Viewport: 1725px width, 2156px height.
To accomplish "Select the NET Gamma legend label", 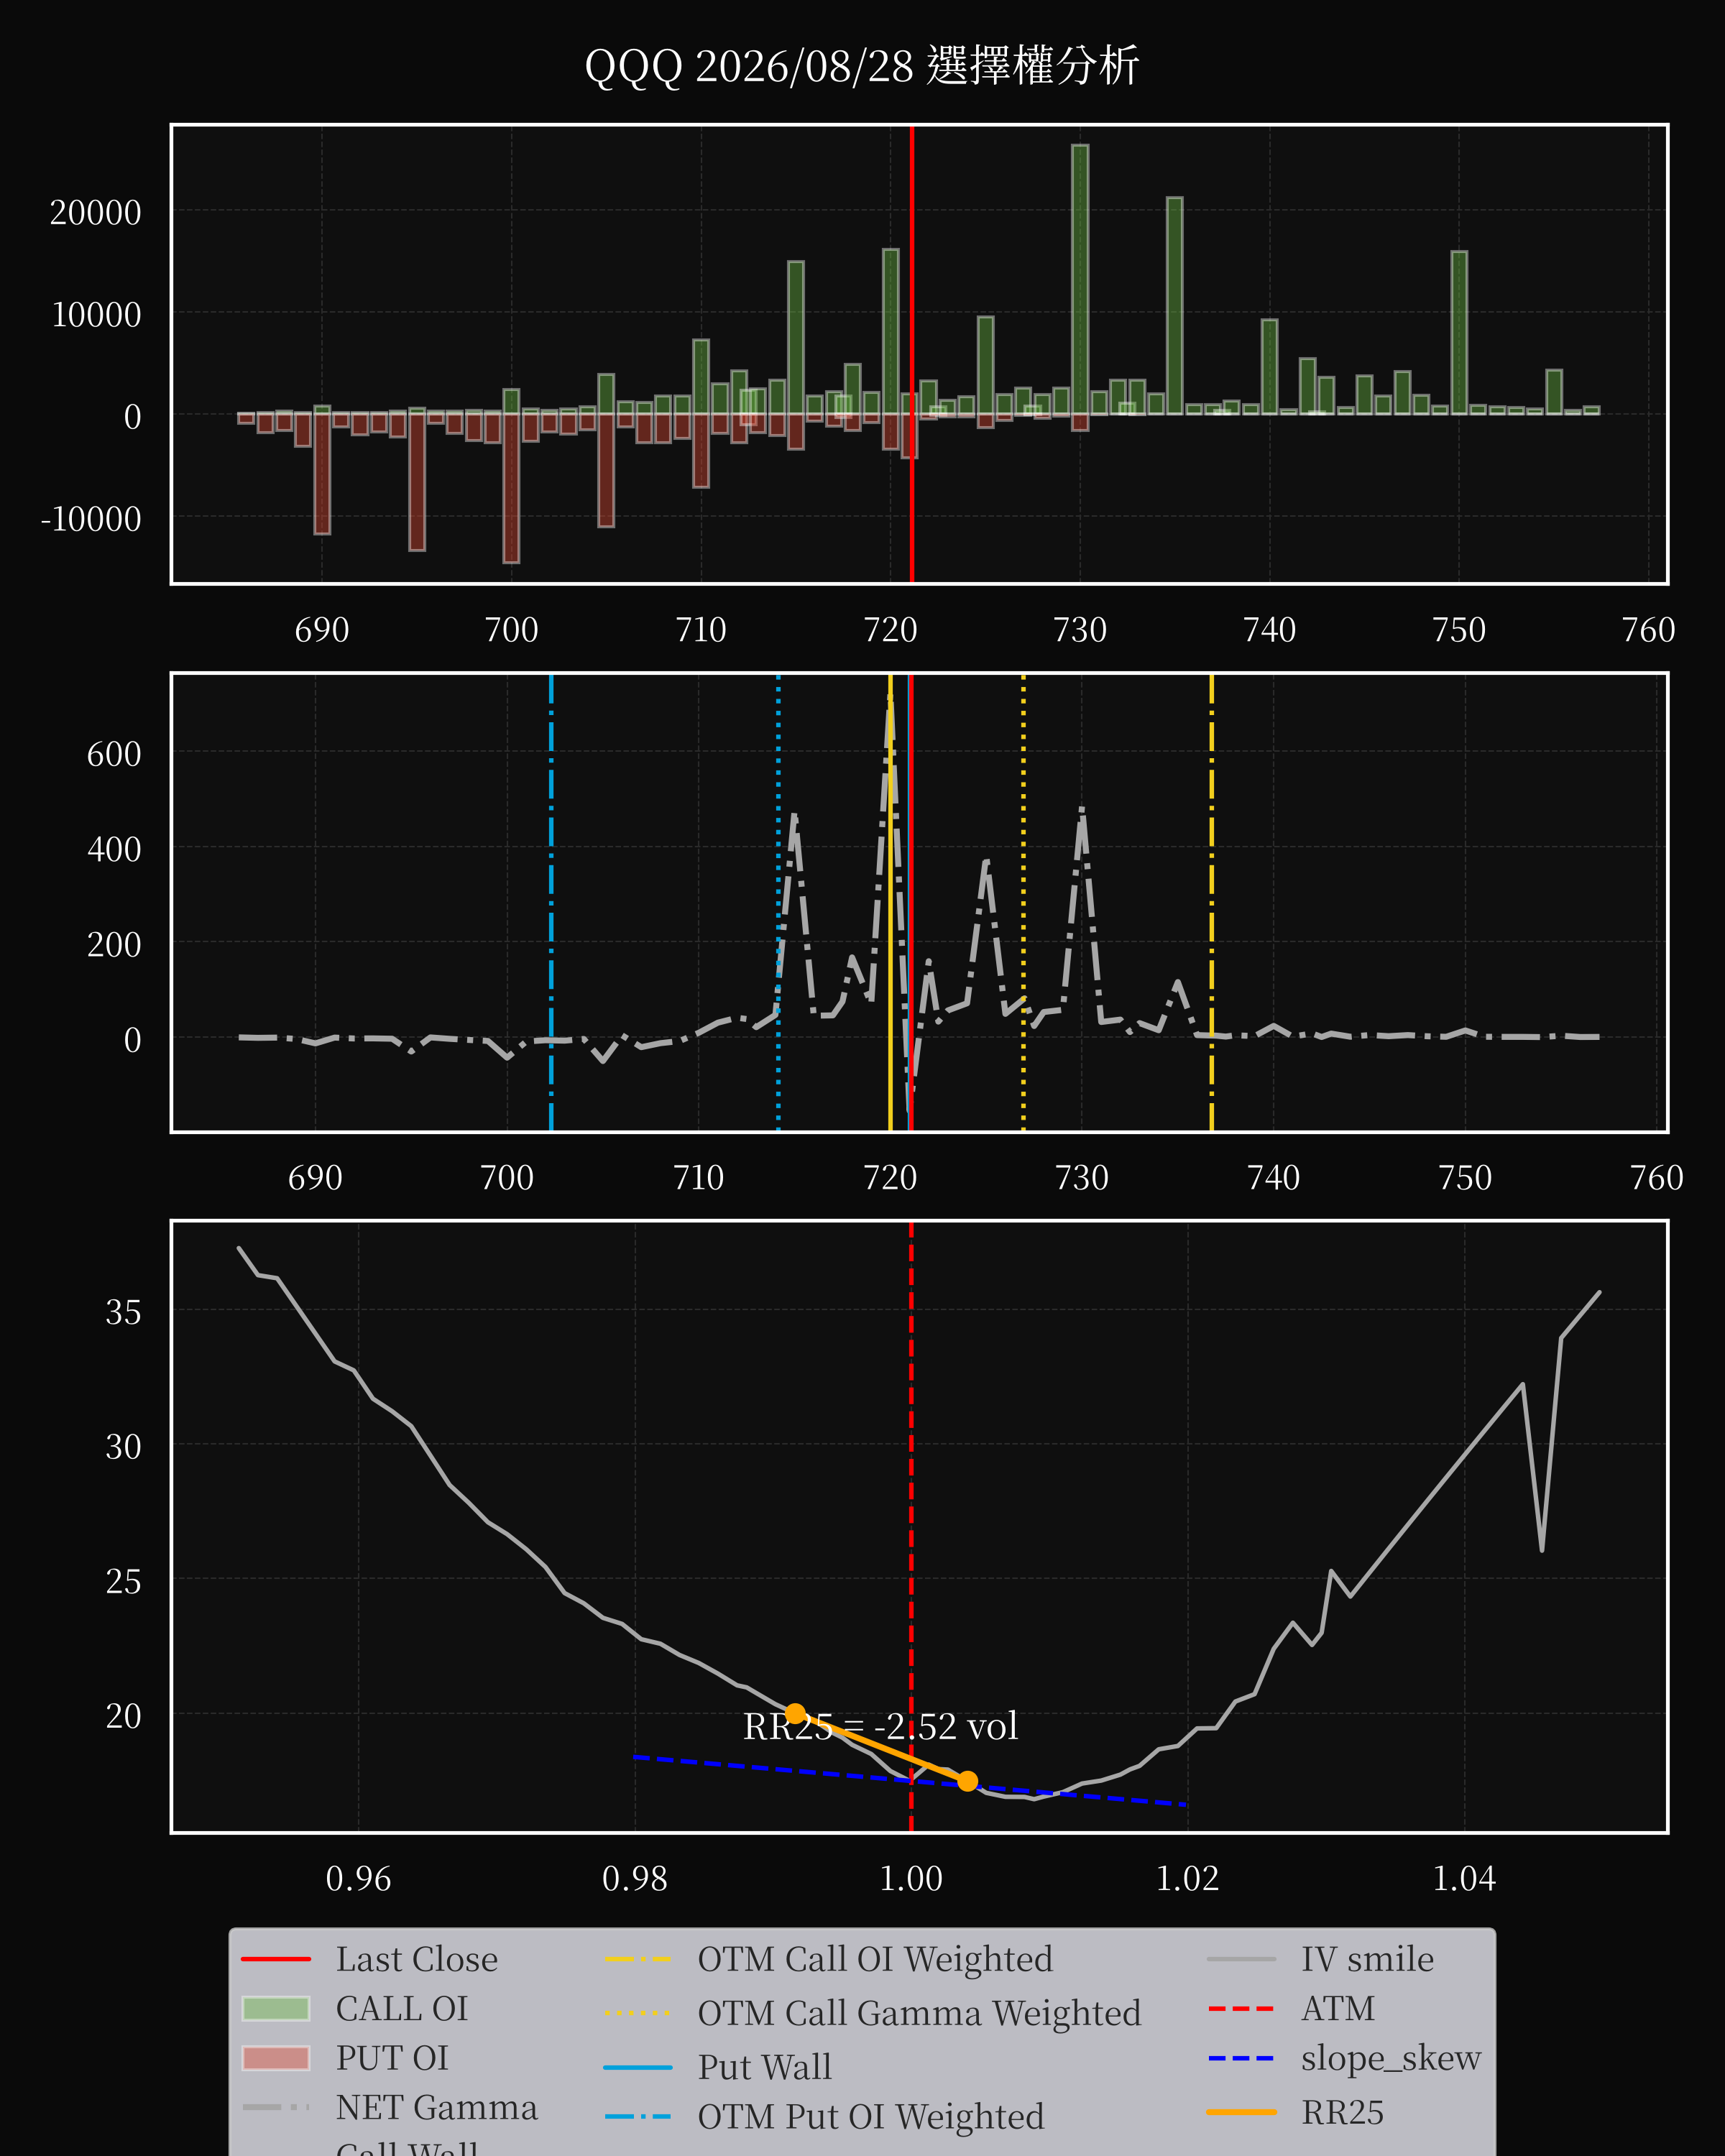I will (x=437, y=2107).
